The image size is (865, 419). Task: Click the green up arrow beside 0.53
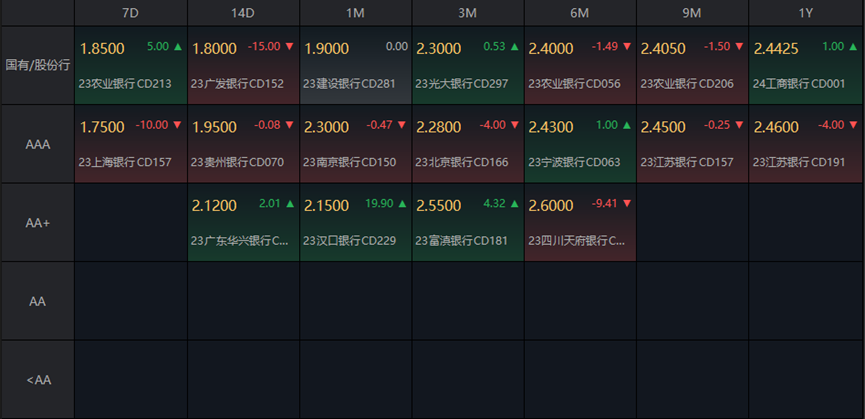point(515,47)
